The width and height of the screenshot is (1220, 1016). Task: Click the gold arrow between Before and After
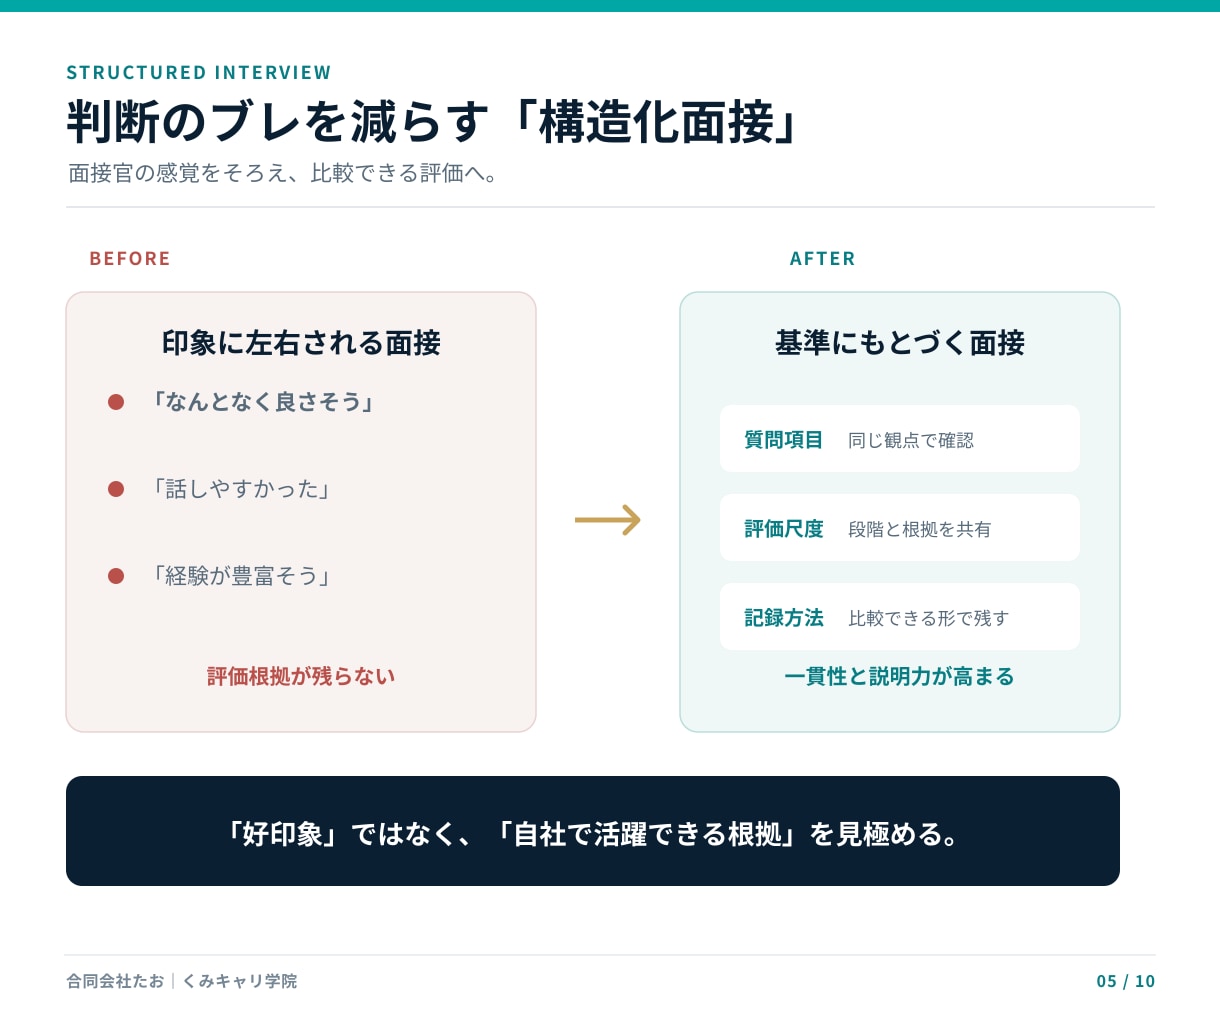608,520
